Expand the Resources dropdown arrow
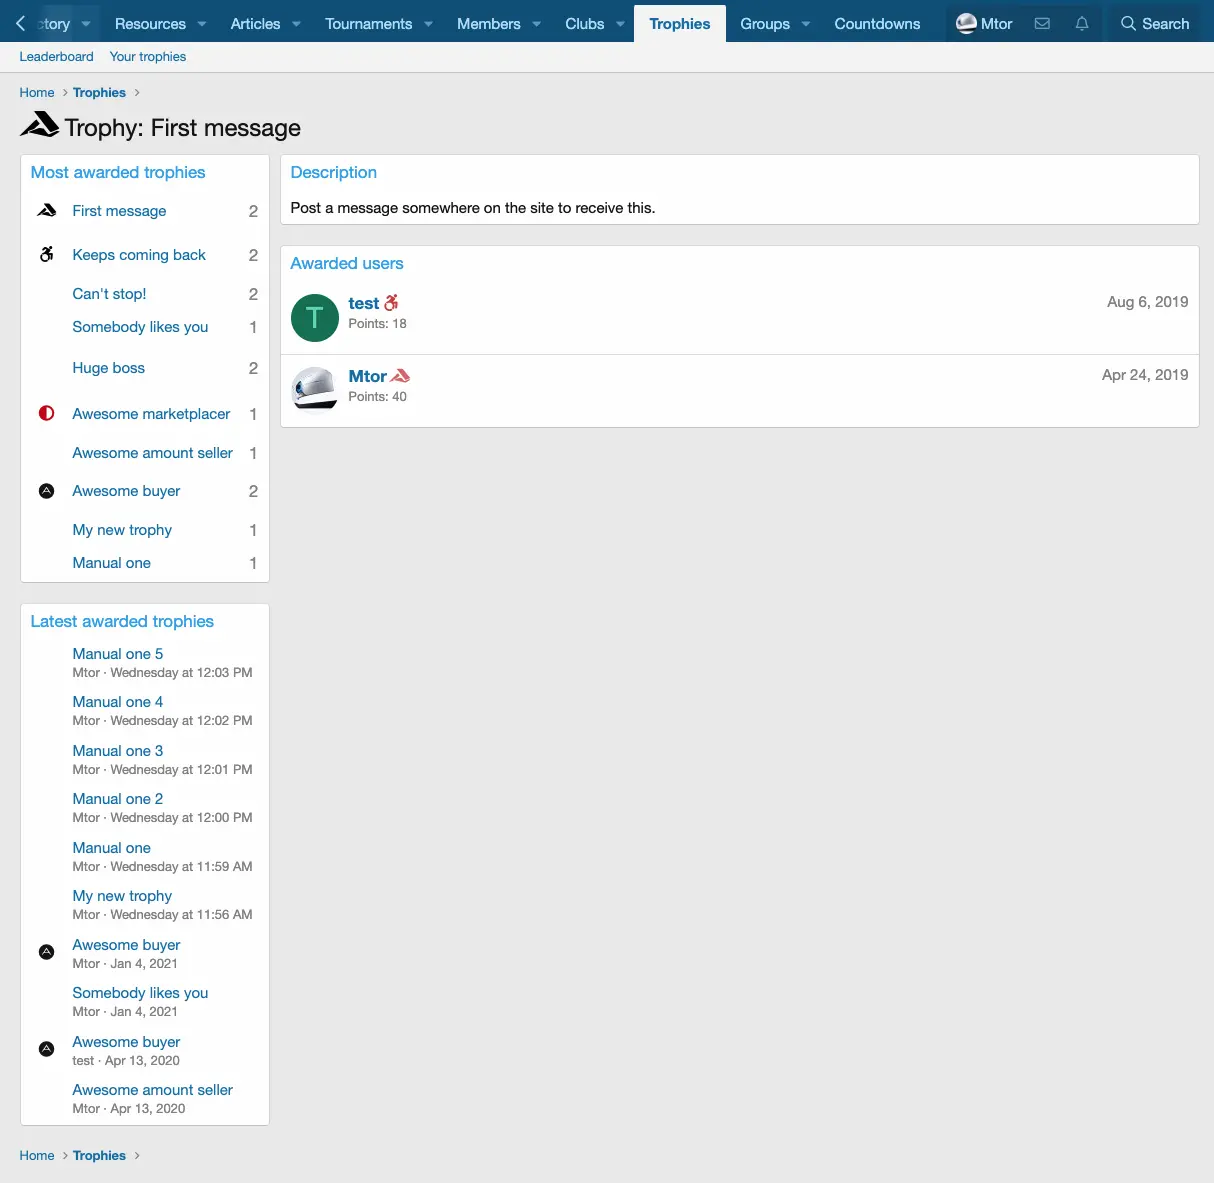 coord(202,24)
